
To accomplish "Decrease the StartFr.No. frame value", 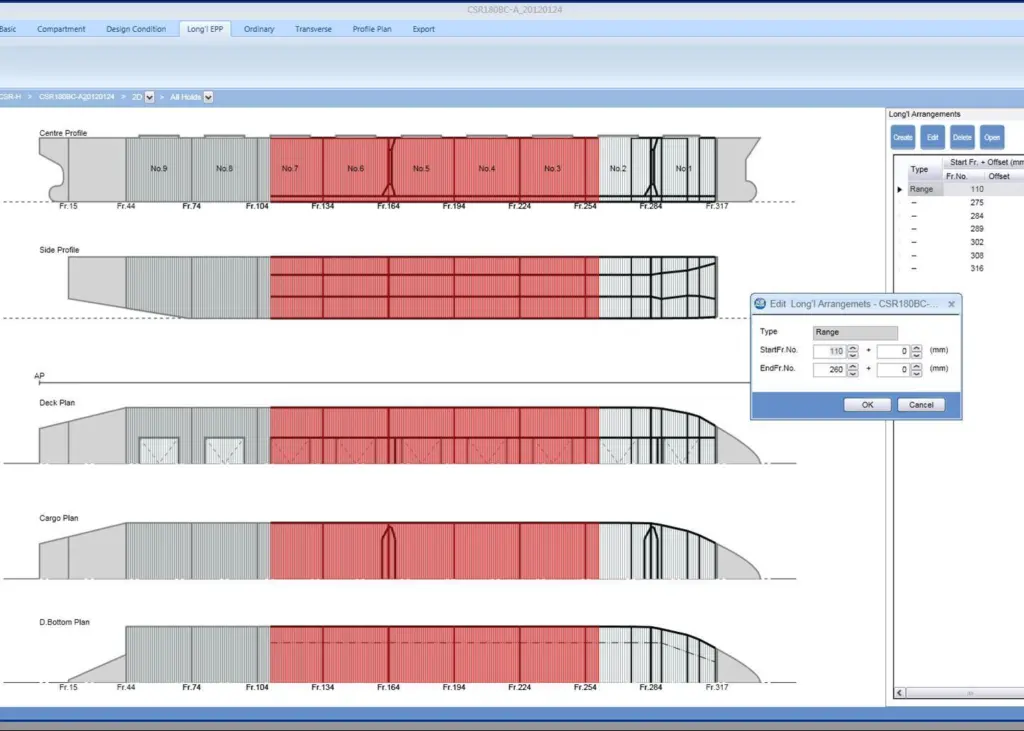I will [x=853, y=355].
